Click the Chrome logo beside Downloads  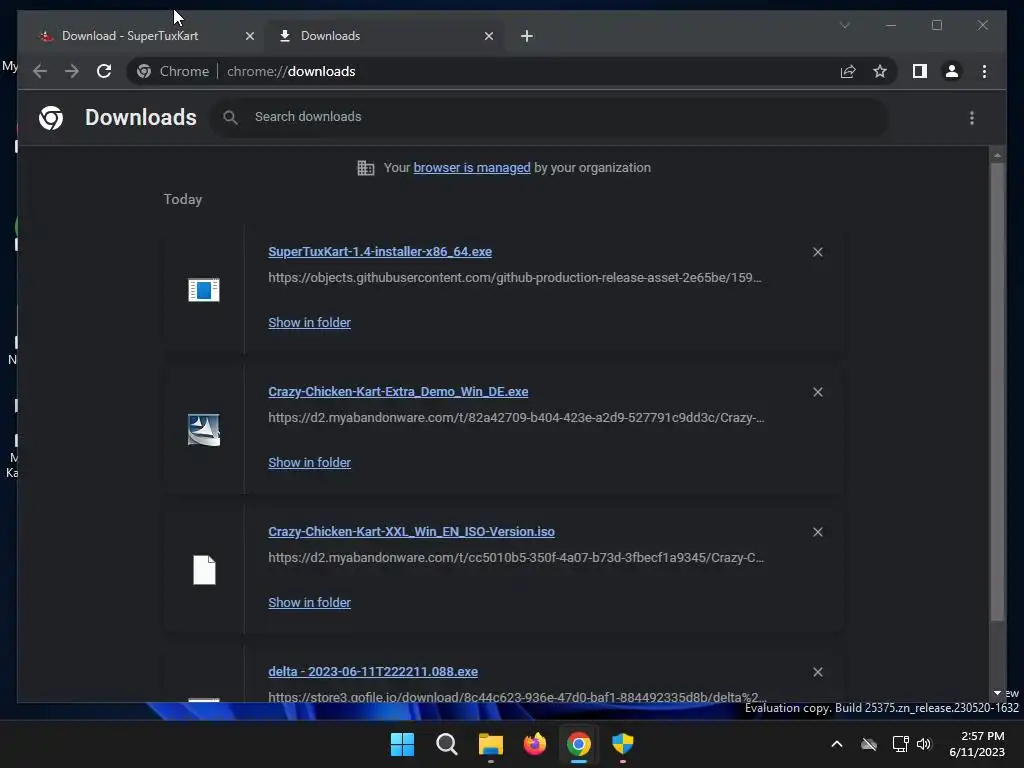[x=51, y=118]
